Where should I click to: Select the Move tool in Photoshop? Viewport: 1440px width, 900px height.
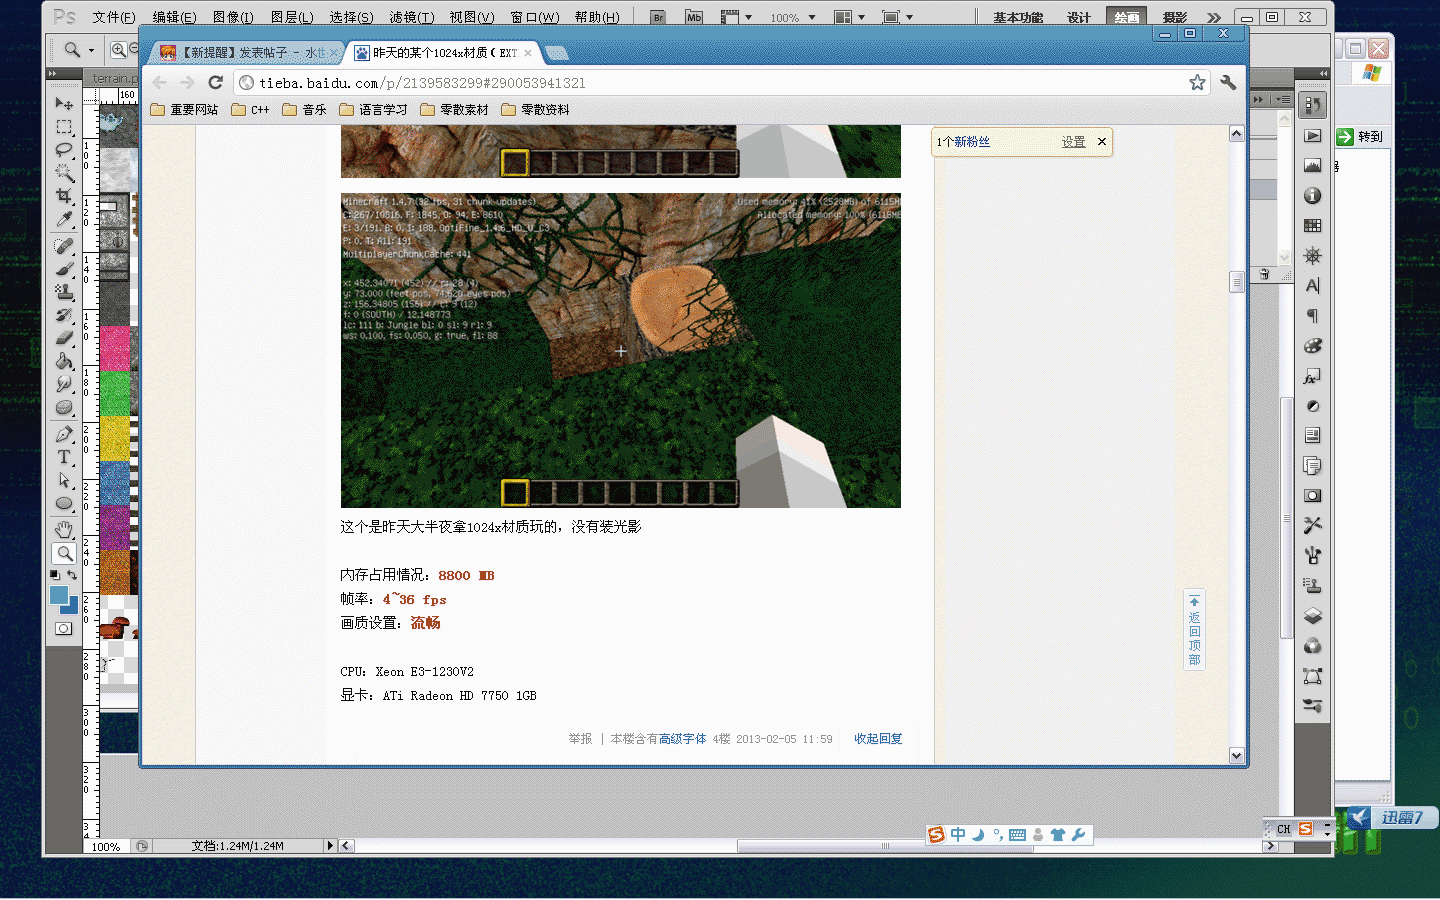(x=64, y=103)
